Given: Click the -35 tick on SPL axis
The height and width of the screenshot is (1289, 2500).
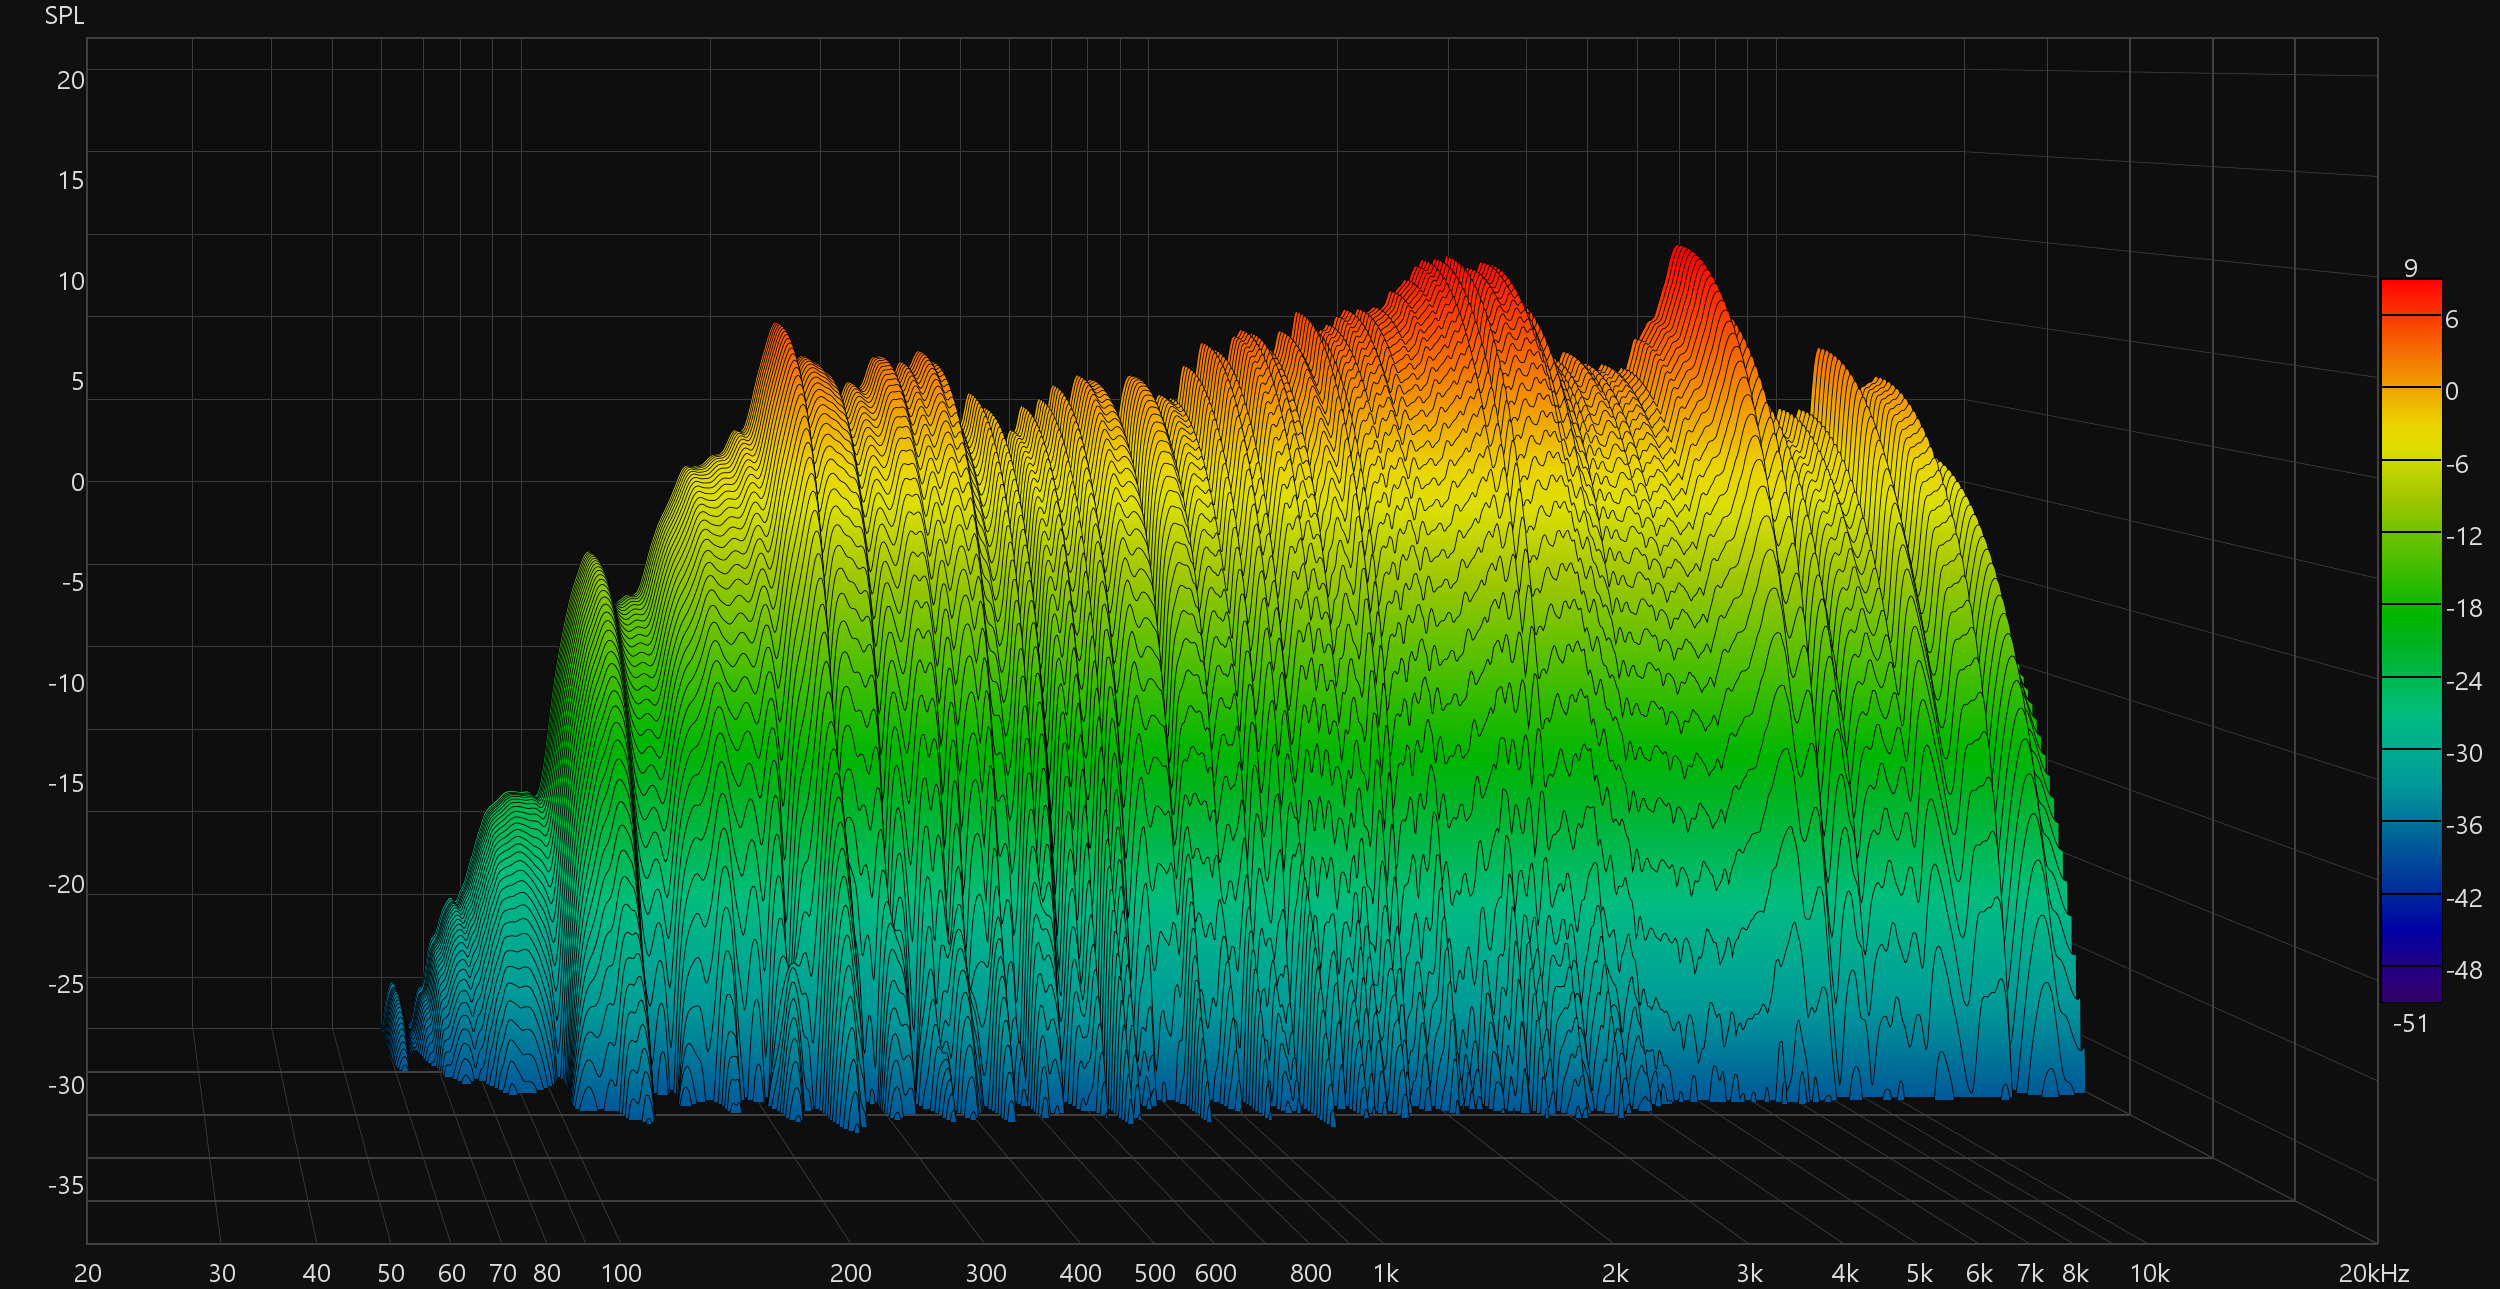Looking at the screenshot, I should [66, 1185].
